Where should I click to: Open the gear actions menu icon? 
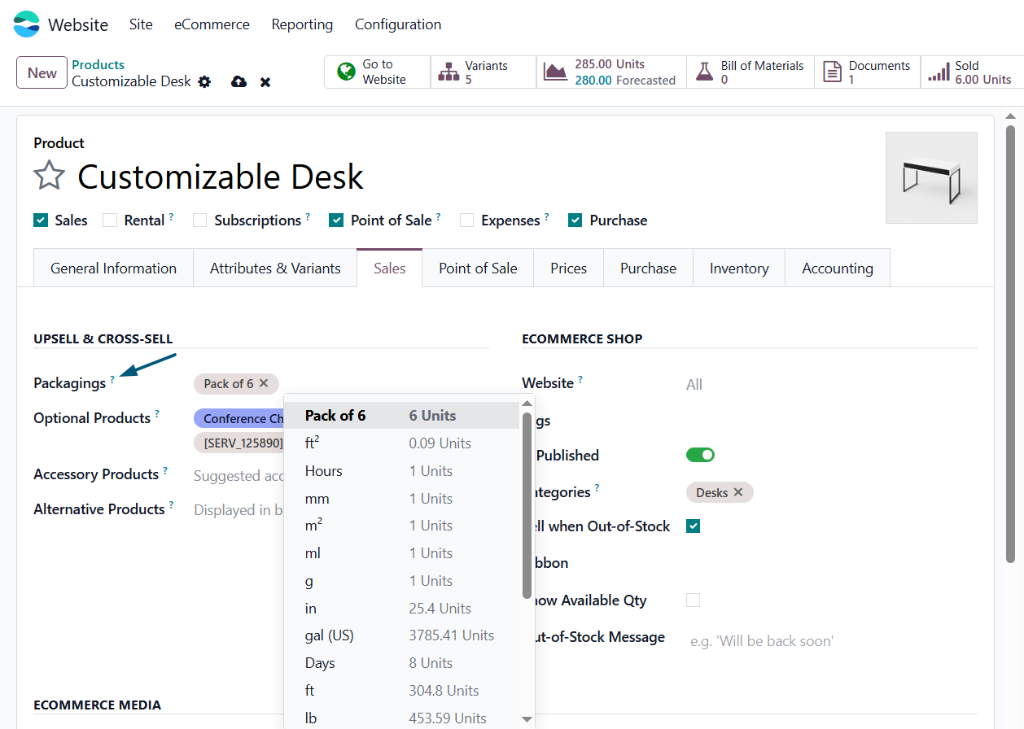click(x=205, y=82)
